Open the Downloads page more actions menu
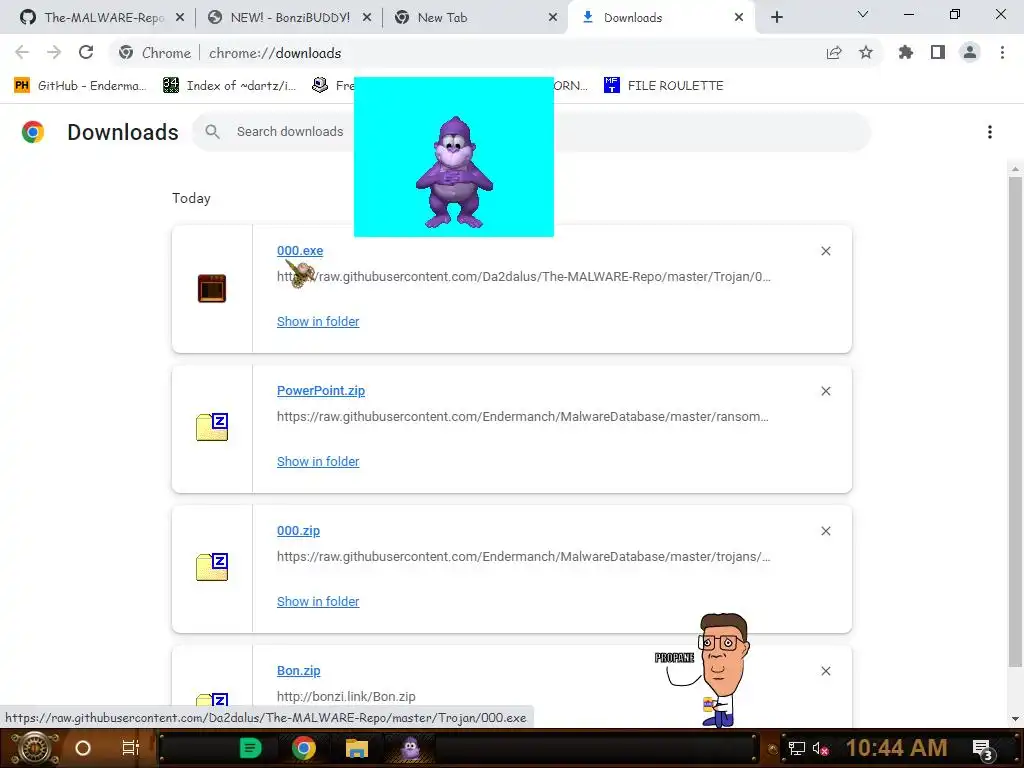 989,132
